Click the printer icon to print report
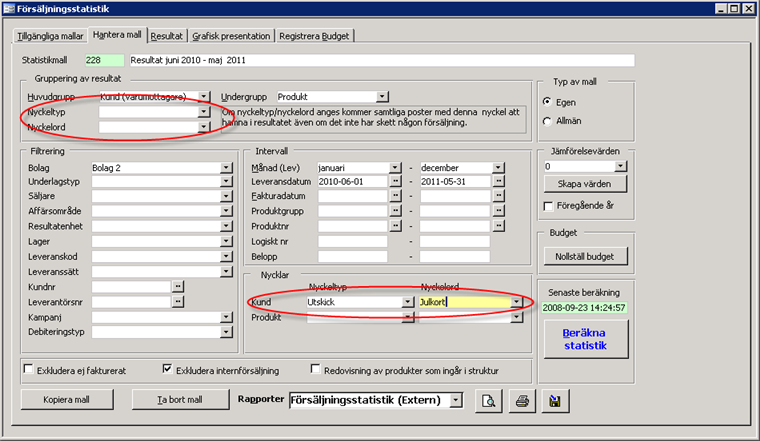This screenshot has width=760, height=441. (x=521, y=401)
